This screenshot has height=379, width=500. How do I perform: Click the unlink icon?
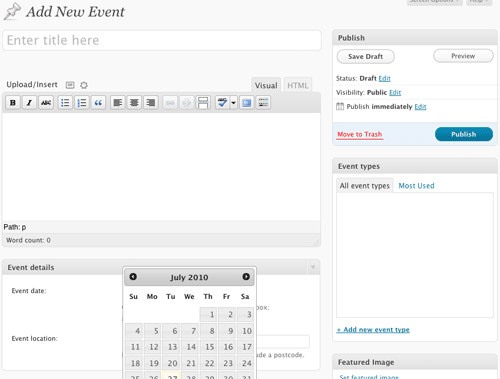tap(187, 103)
